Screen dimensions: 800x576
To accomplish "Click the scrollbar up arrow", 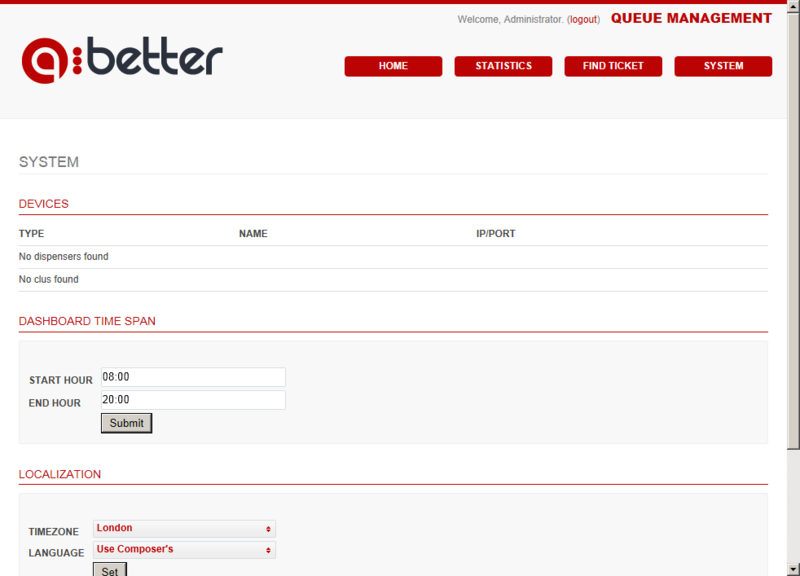I will pyautogui.click(x=793, y=6).
